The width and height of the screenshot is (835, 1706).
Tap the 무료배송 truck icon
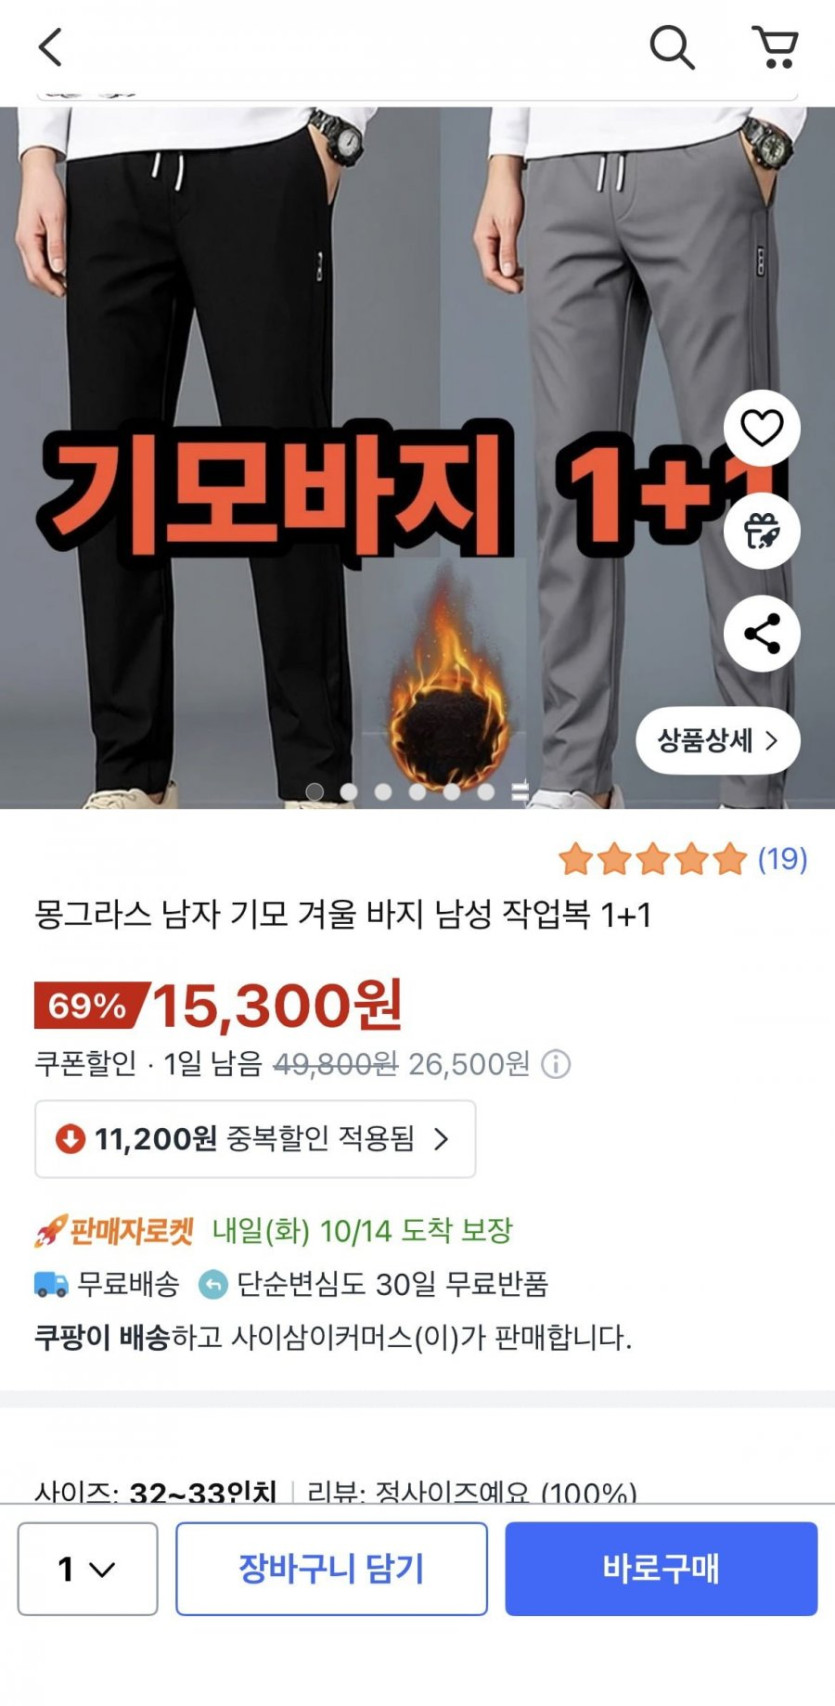51,1284
